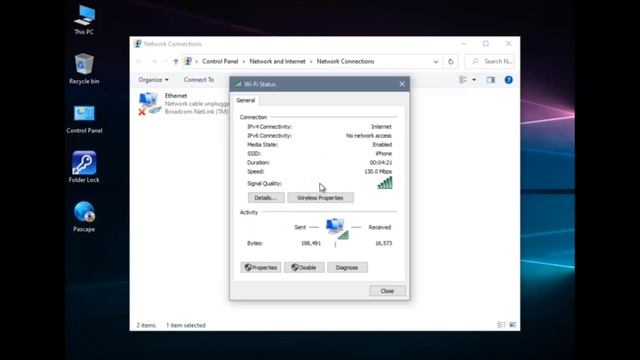Open the view options dropdown arrow
640x360 pixels.
[474, 80]
